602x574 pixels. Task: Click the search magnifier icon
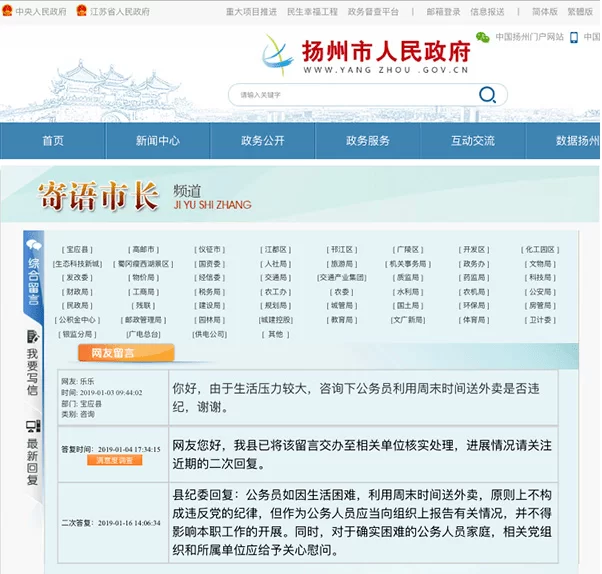coord(487,95)
